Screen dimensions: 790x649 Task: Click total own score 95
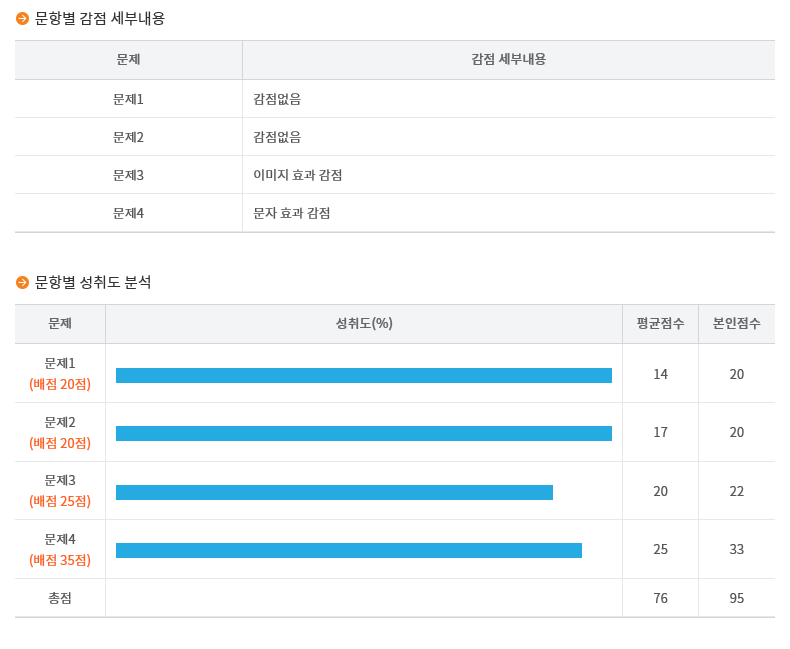[x=737, y=598]
